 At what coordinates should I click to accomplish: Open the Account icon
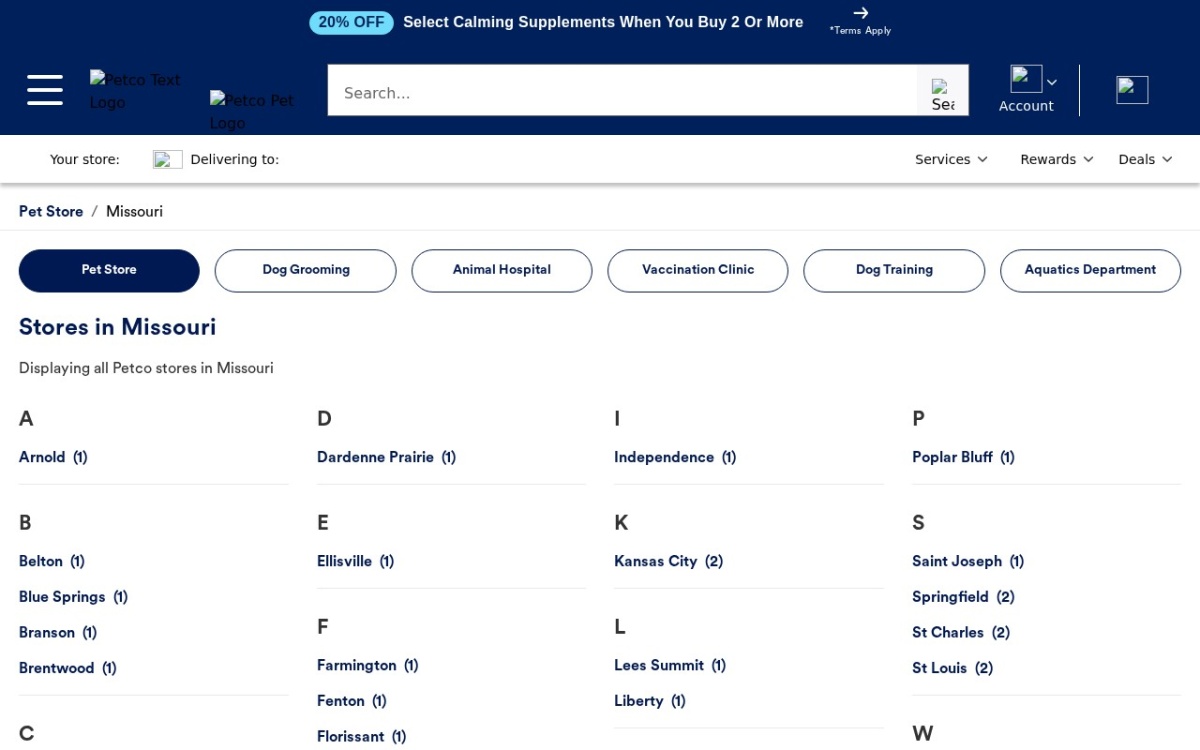(x=1026, y=79)
